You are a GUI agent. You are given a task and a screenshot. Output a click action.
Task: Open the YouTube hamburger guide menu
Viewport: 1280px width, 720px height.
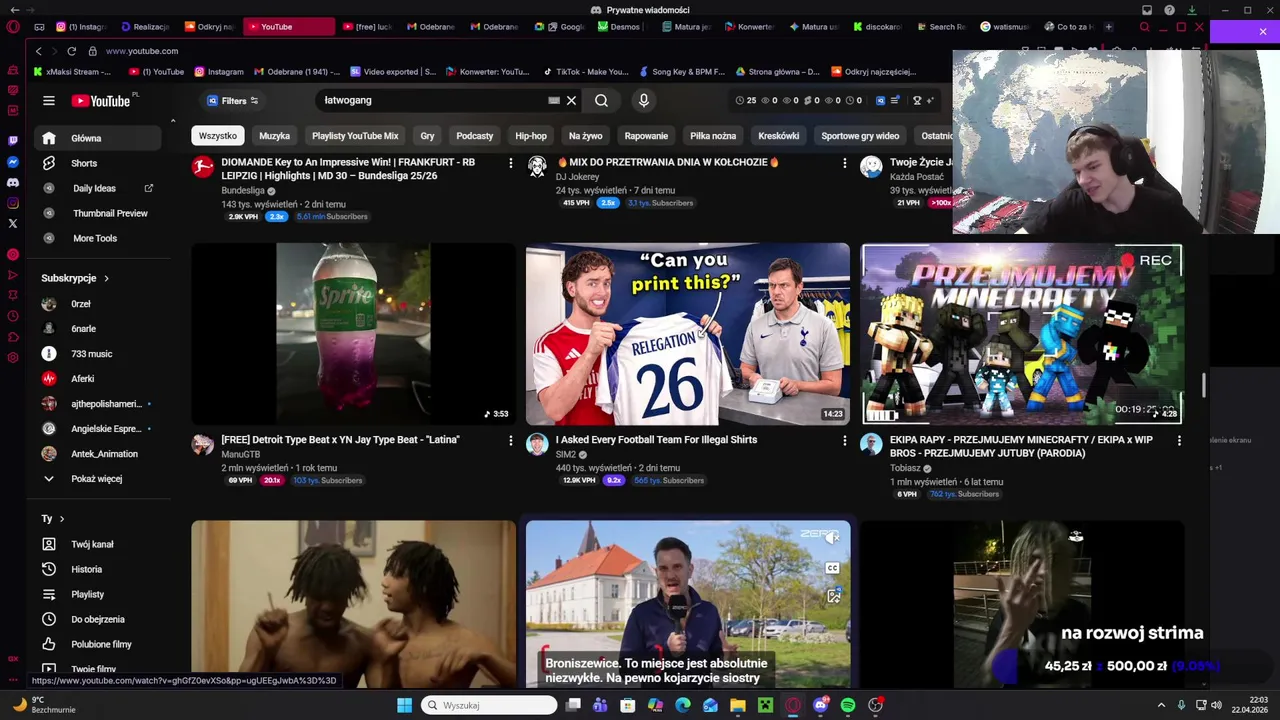tap(48, 100)
